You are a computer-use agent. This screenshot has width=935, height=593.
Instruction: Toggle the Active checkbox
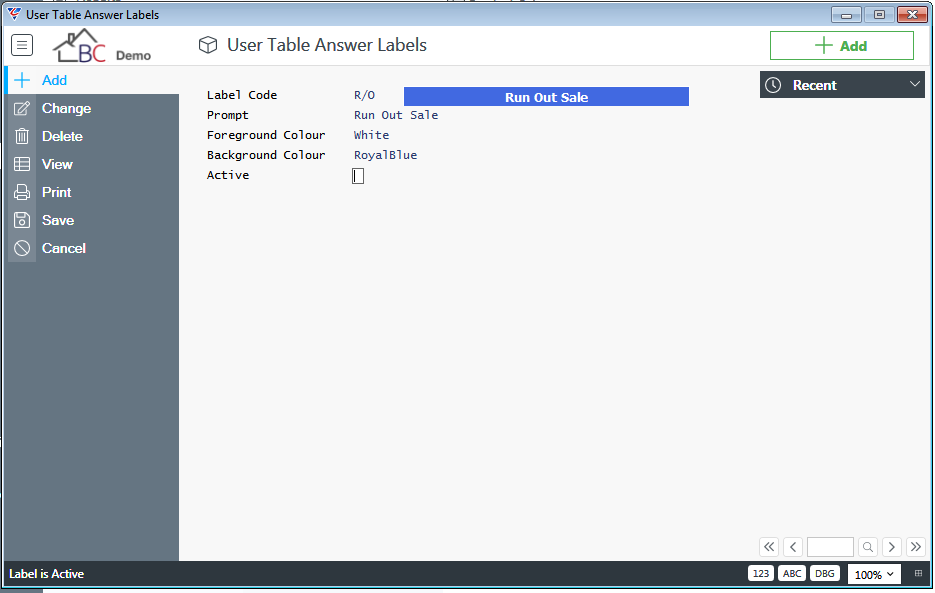pyautogui.click(x=358, y=176)
